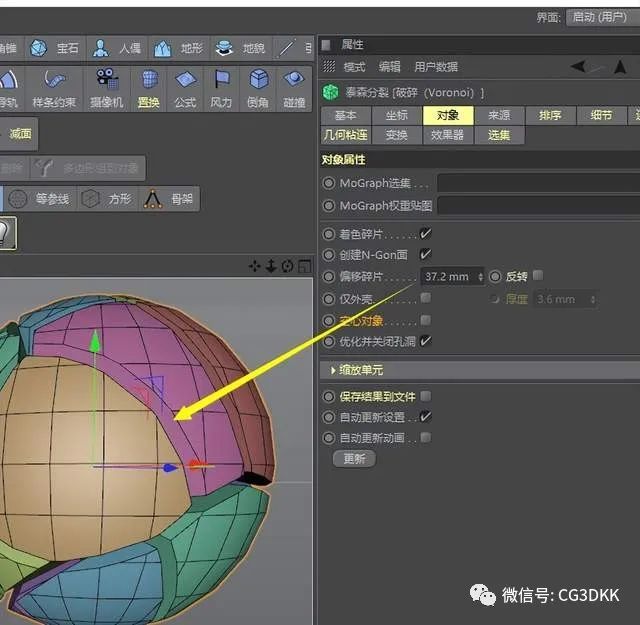Image resolution: width=640 pixels, height=625 pixels.
Task: Select the 置换 displacer deformer
Action: point(149,89)
